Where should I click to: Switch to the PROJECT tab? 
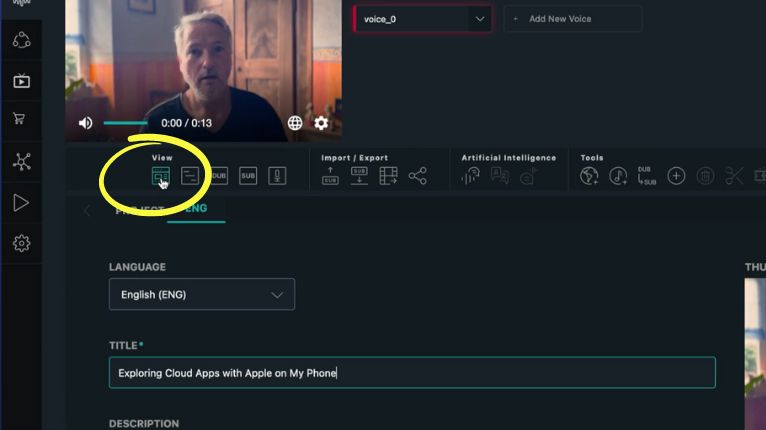click(x=139, y=211)
